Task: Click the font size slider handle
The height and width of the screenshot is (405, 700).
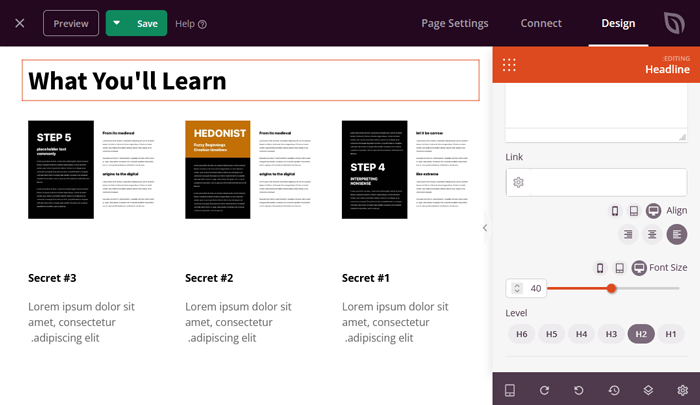Action: pos(611,288)
